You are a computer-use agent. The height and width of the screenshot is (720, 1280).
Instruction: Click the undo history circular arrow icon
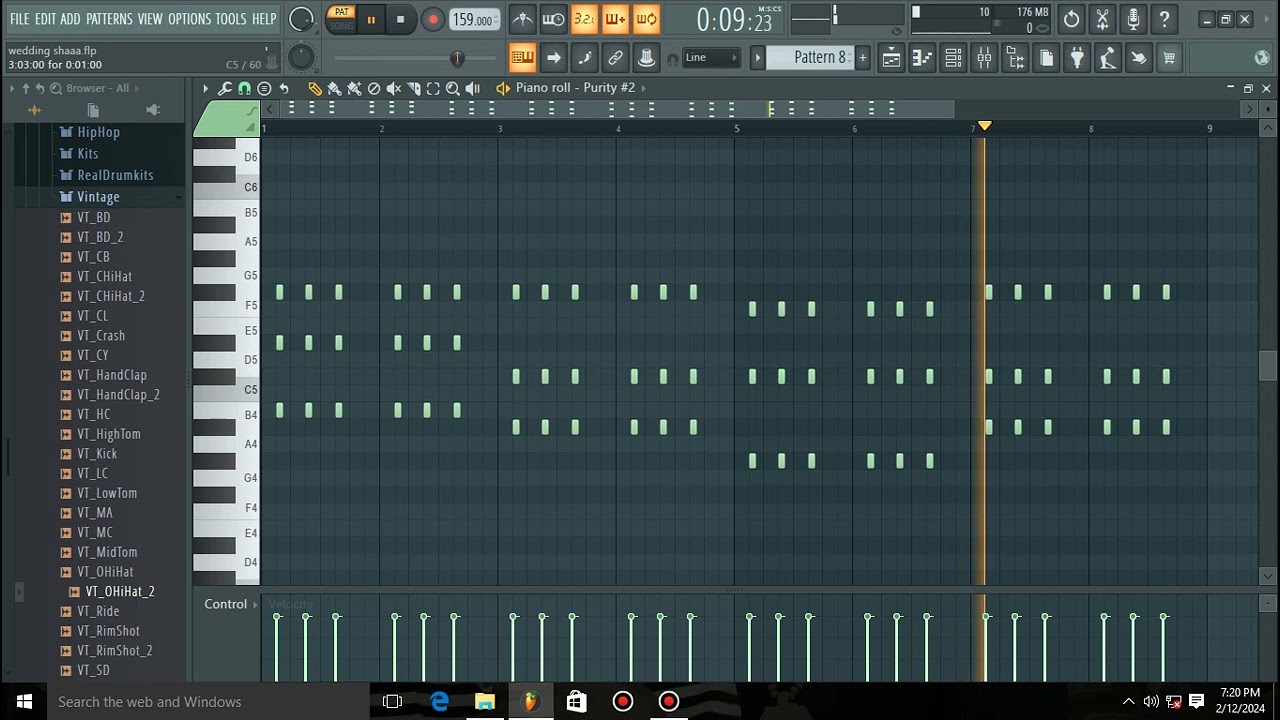point(1071,19)
